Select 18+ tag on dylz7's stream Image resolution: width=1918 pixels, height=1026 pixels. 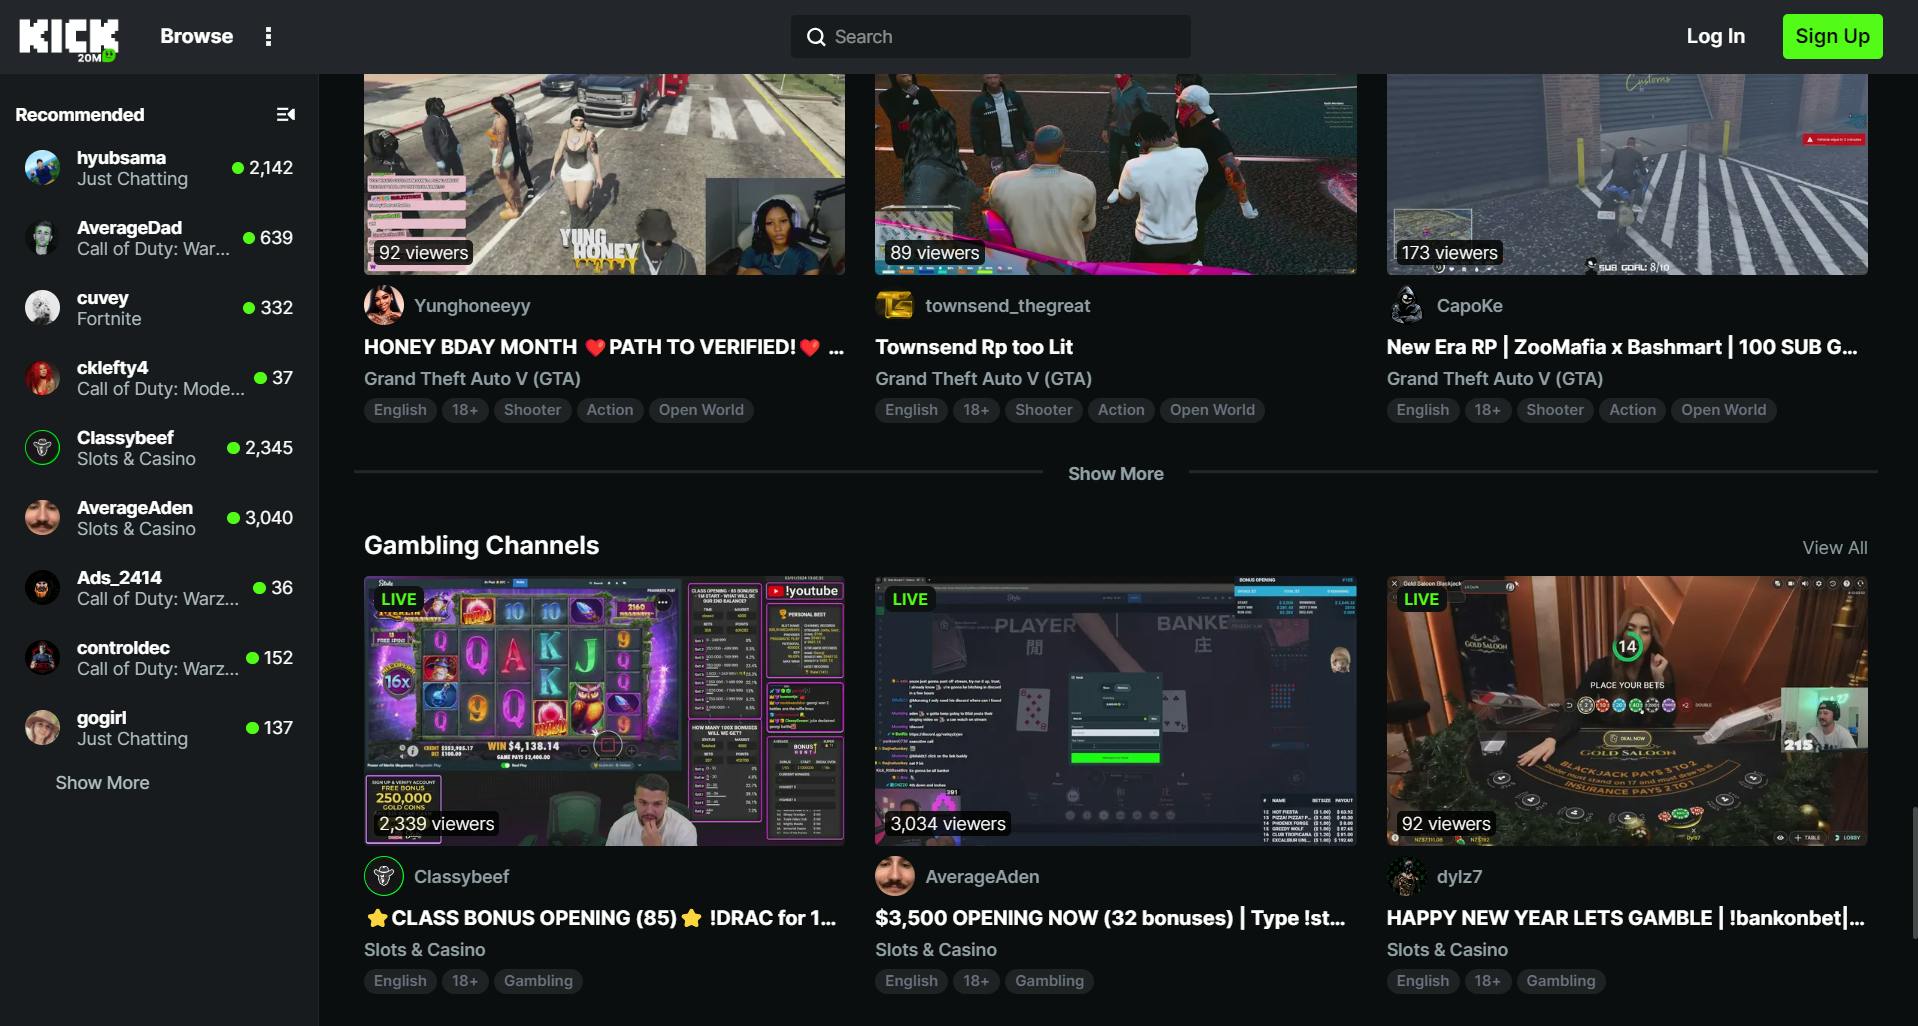pyautogui.click(x=1487, y=981)
